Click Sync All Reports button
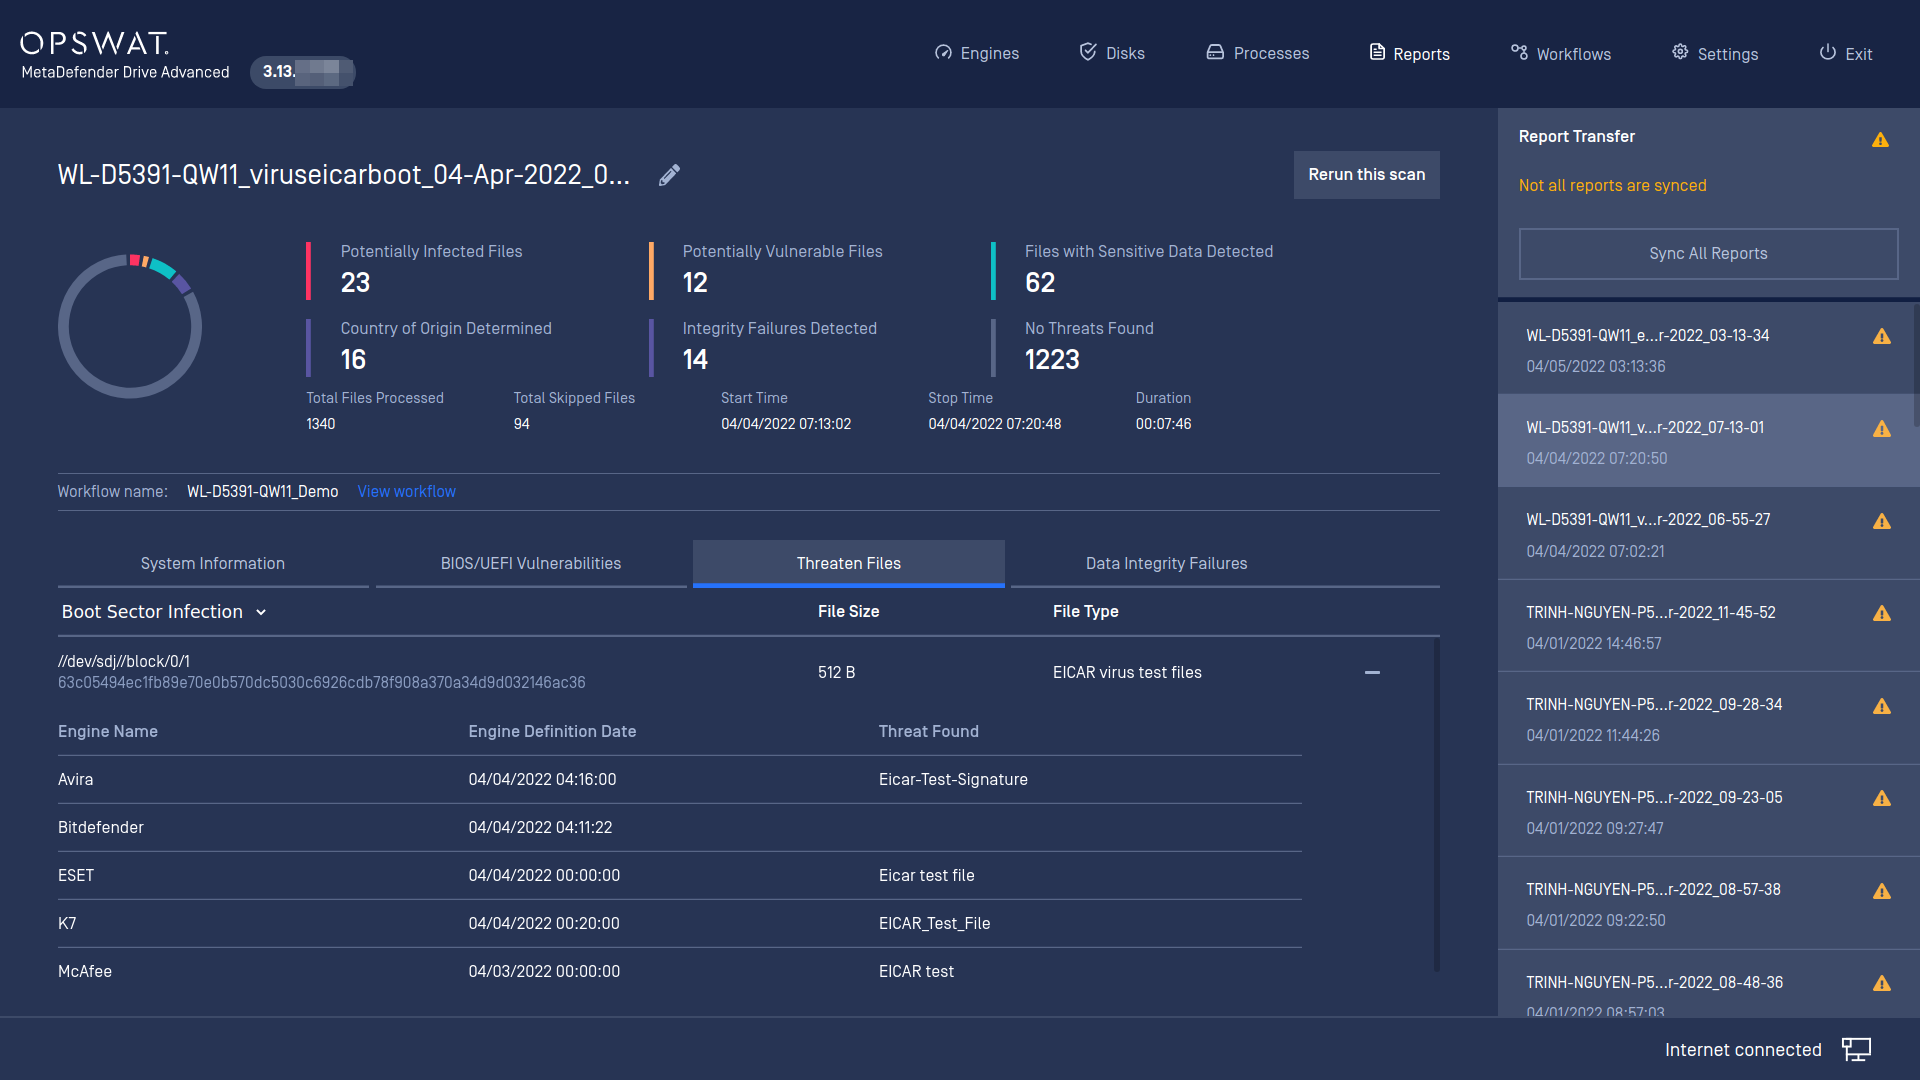The image size is (1920, 1080). click(x=1708, y=254)
